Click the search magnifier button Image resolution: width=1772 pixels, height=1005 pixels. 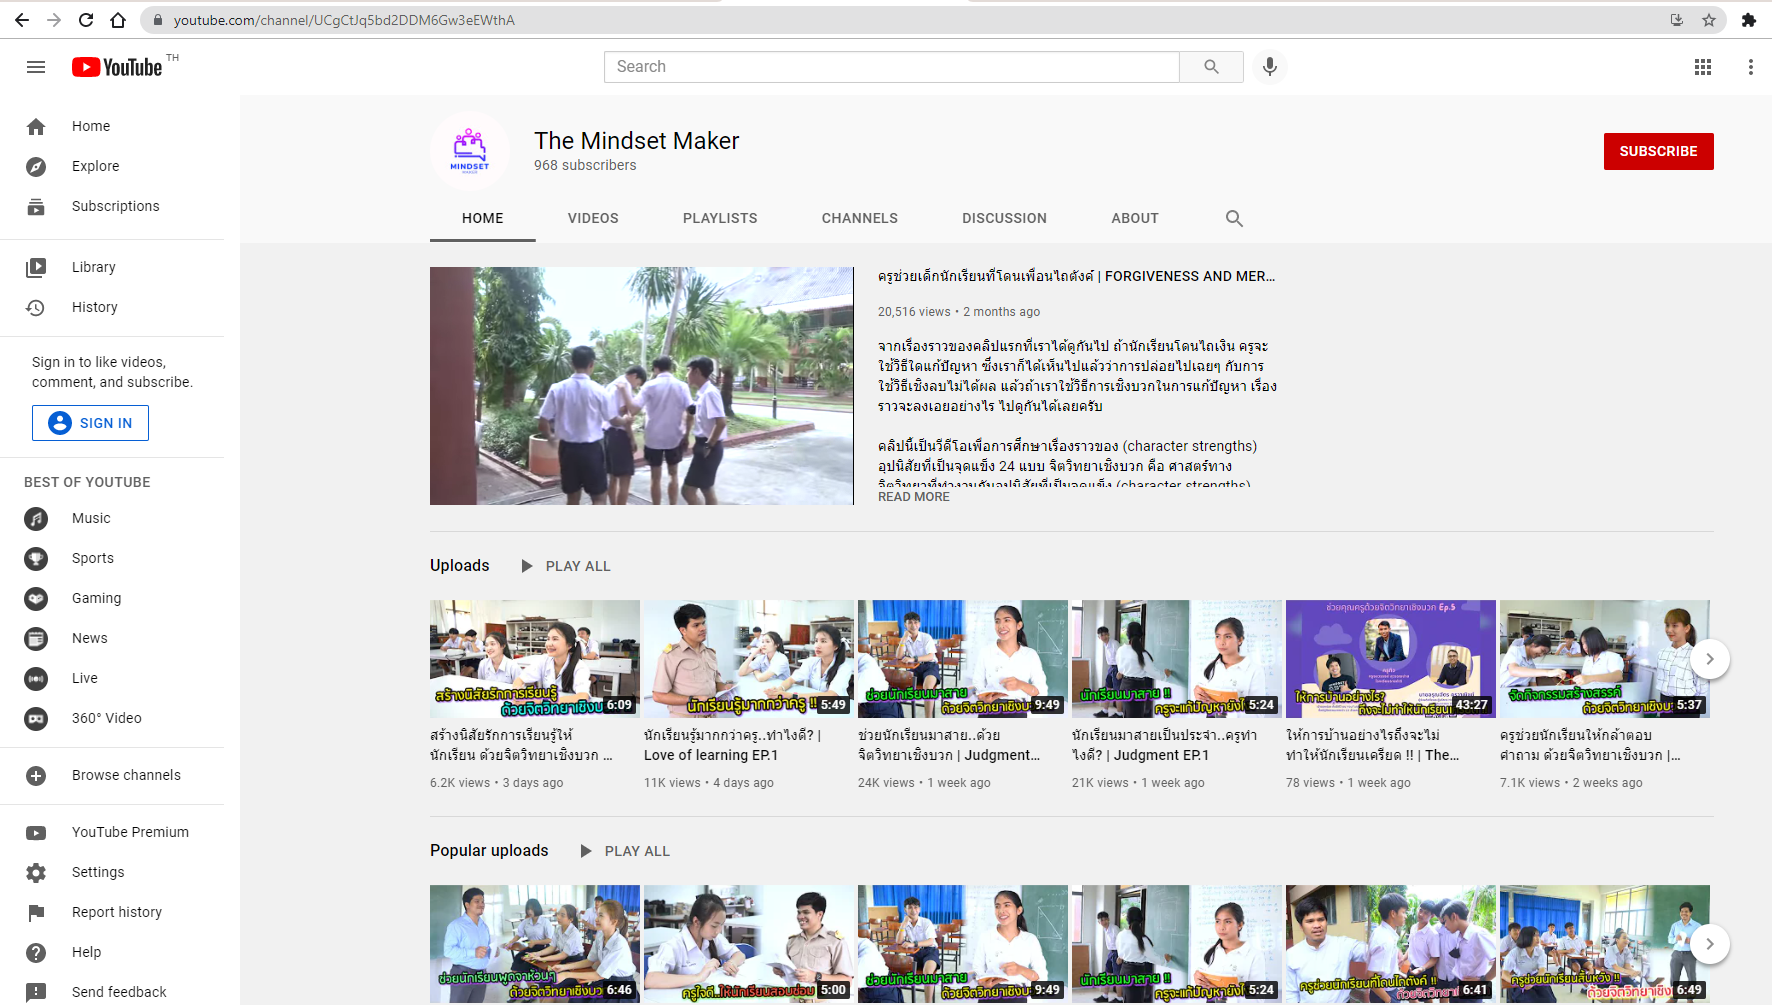pyautogui.click(x=1211, y=67)
